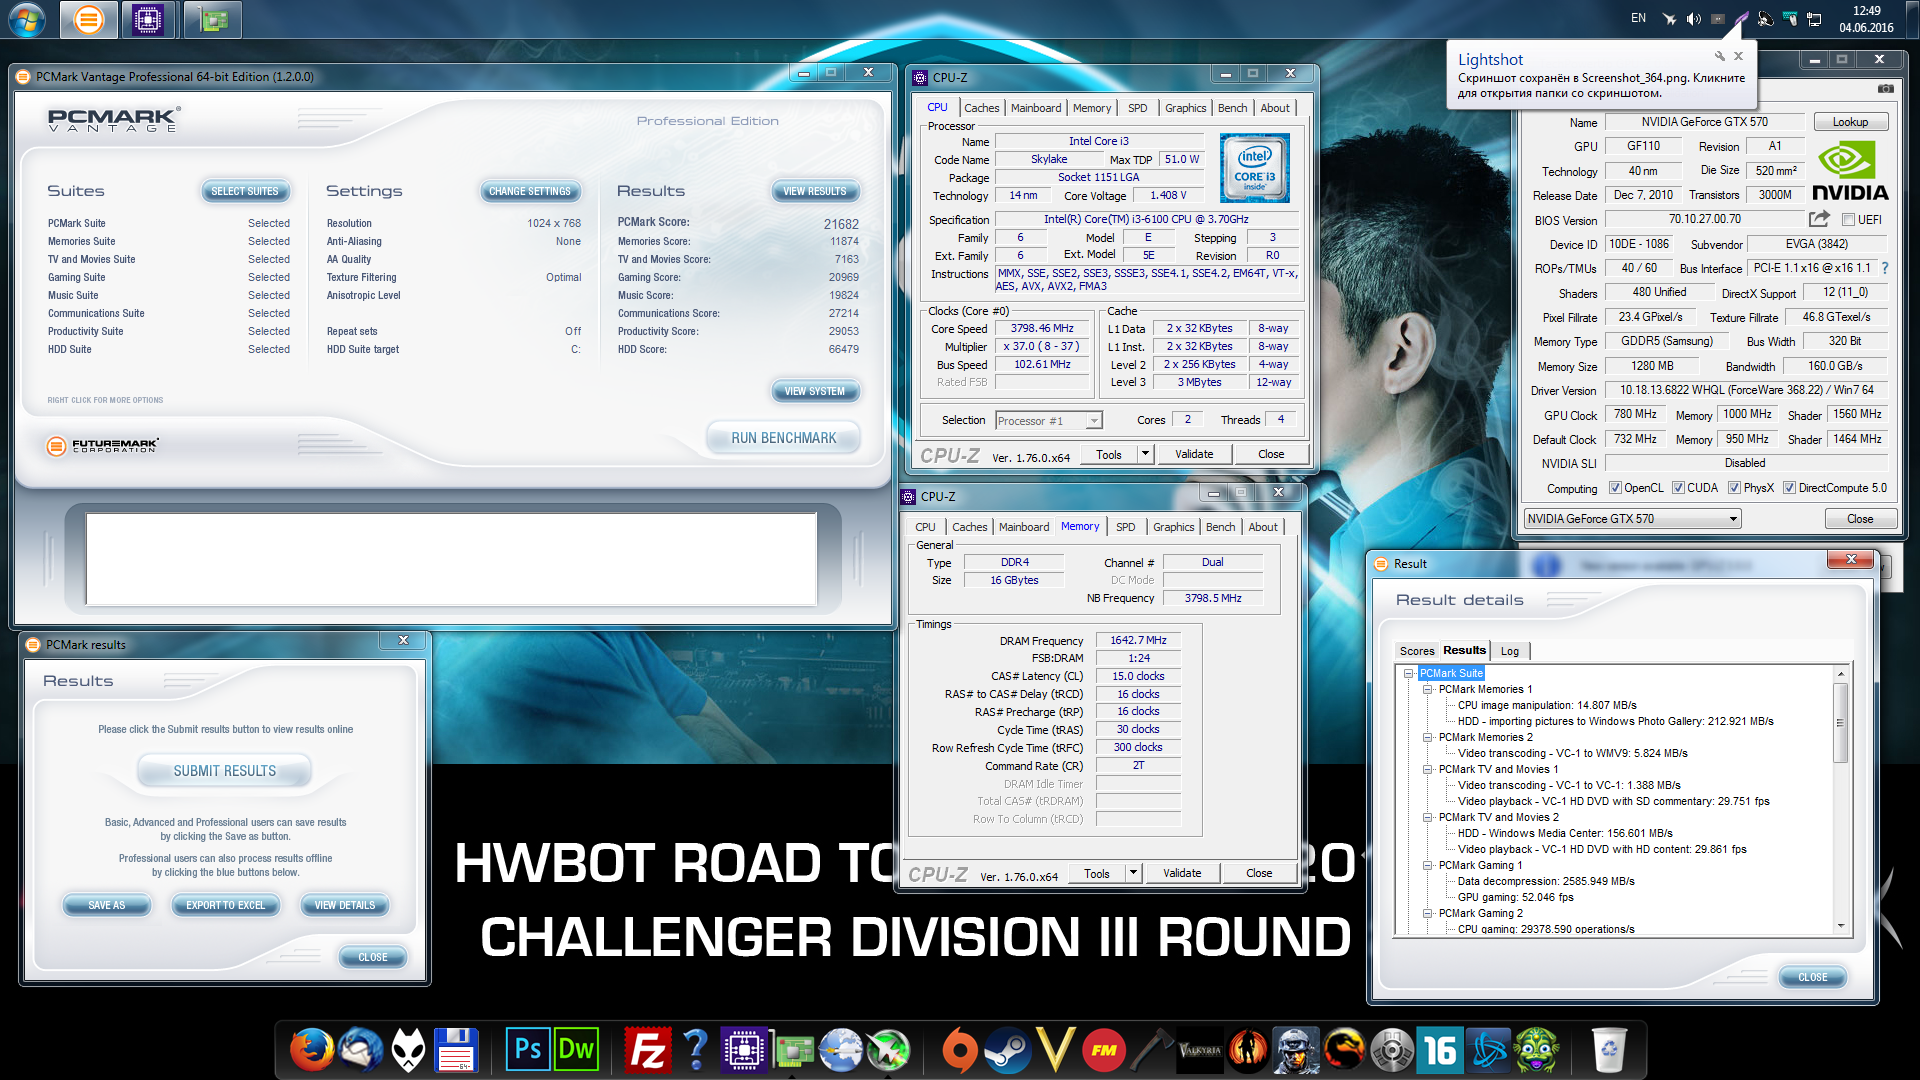The image size is (1920, 1080).
Task: Toggle the DirectCompute 5.0 checkbox
Action: 1790,488
